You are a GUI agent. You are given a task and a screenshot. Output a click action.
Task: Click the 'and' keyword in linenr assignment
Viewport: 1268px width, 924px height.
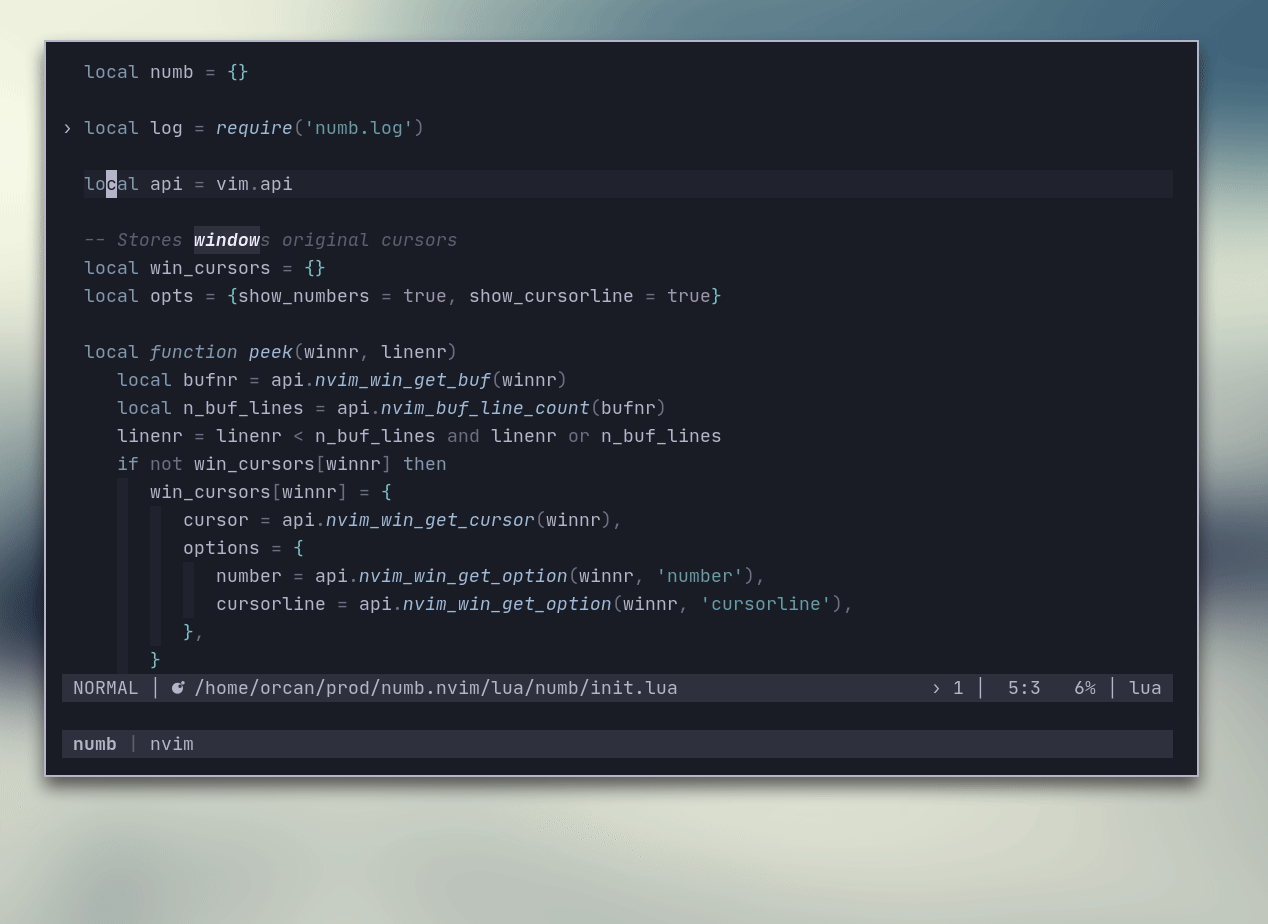463,436
